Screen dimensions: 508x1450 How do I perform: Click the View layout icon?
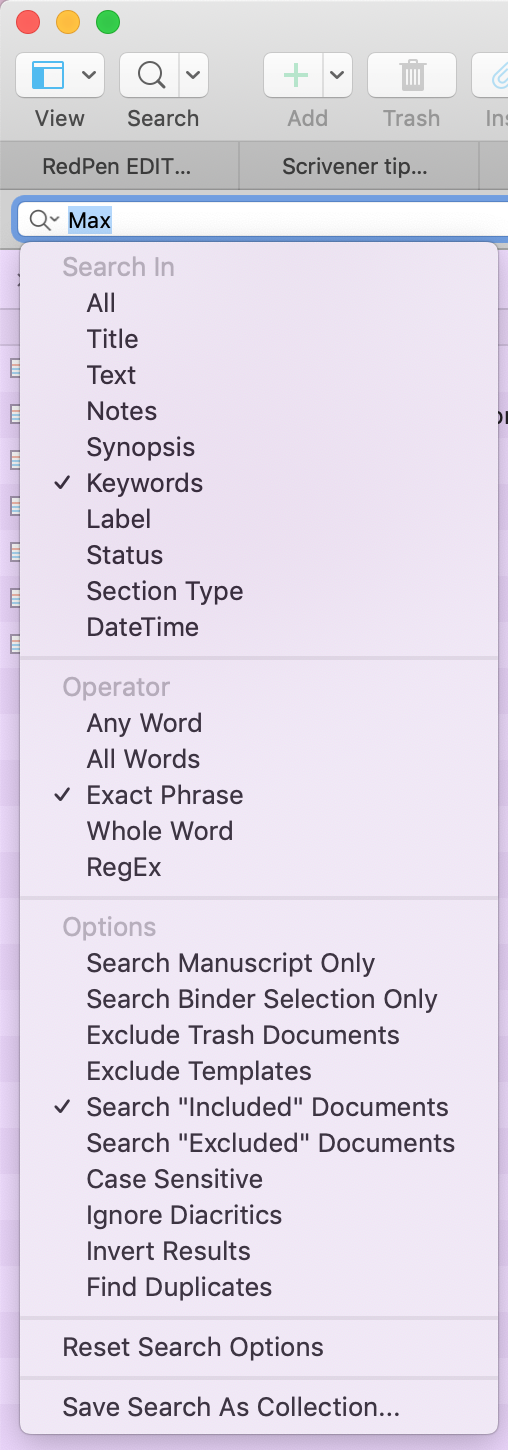48,75
